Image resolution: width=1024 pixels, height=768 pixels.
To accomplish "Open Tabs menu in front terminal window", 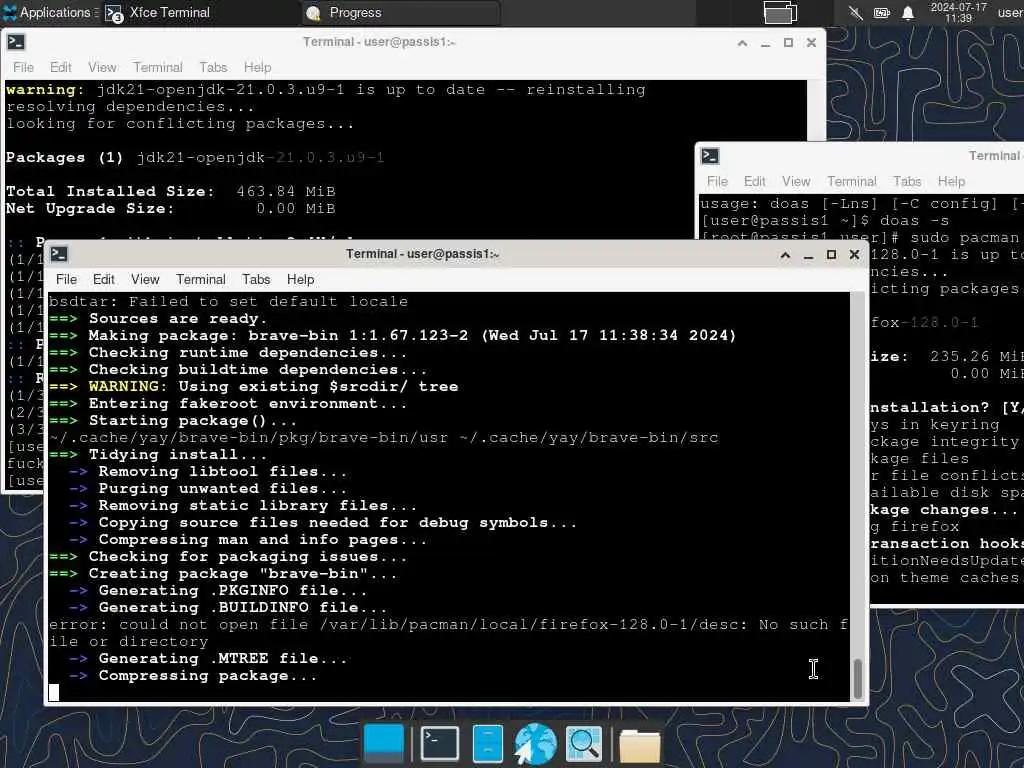I will [256, 280].
